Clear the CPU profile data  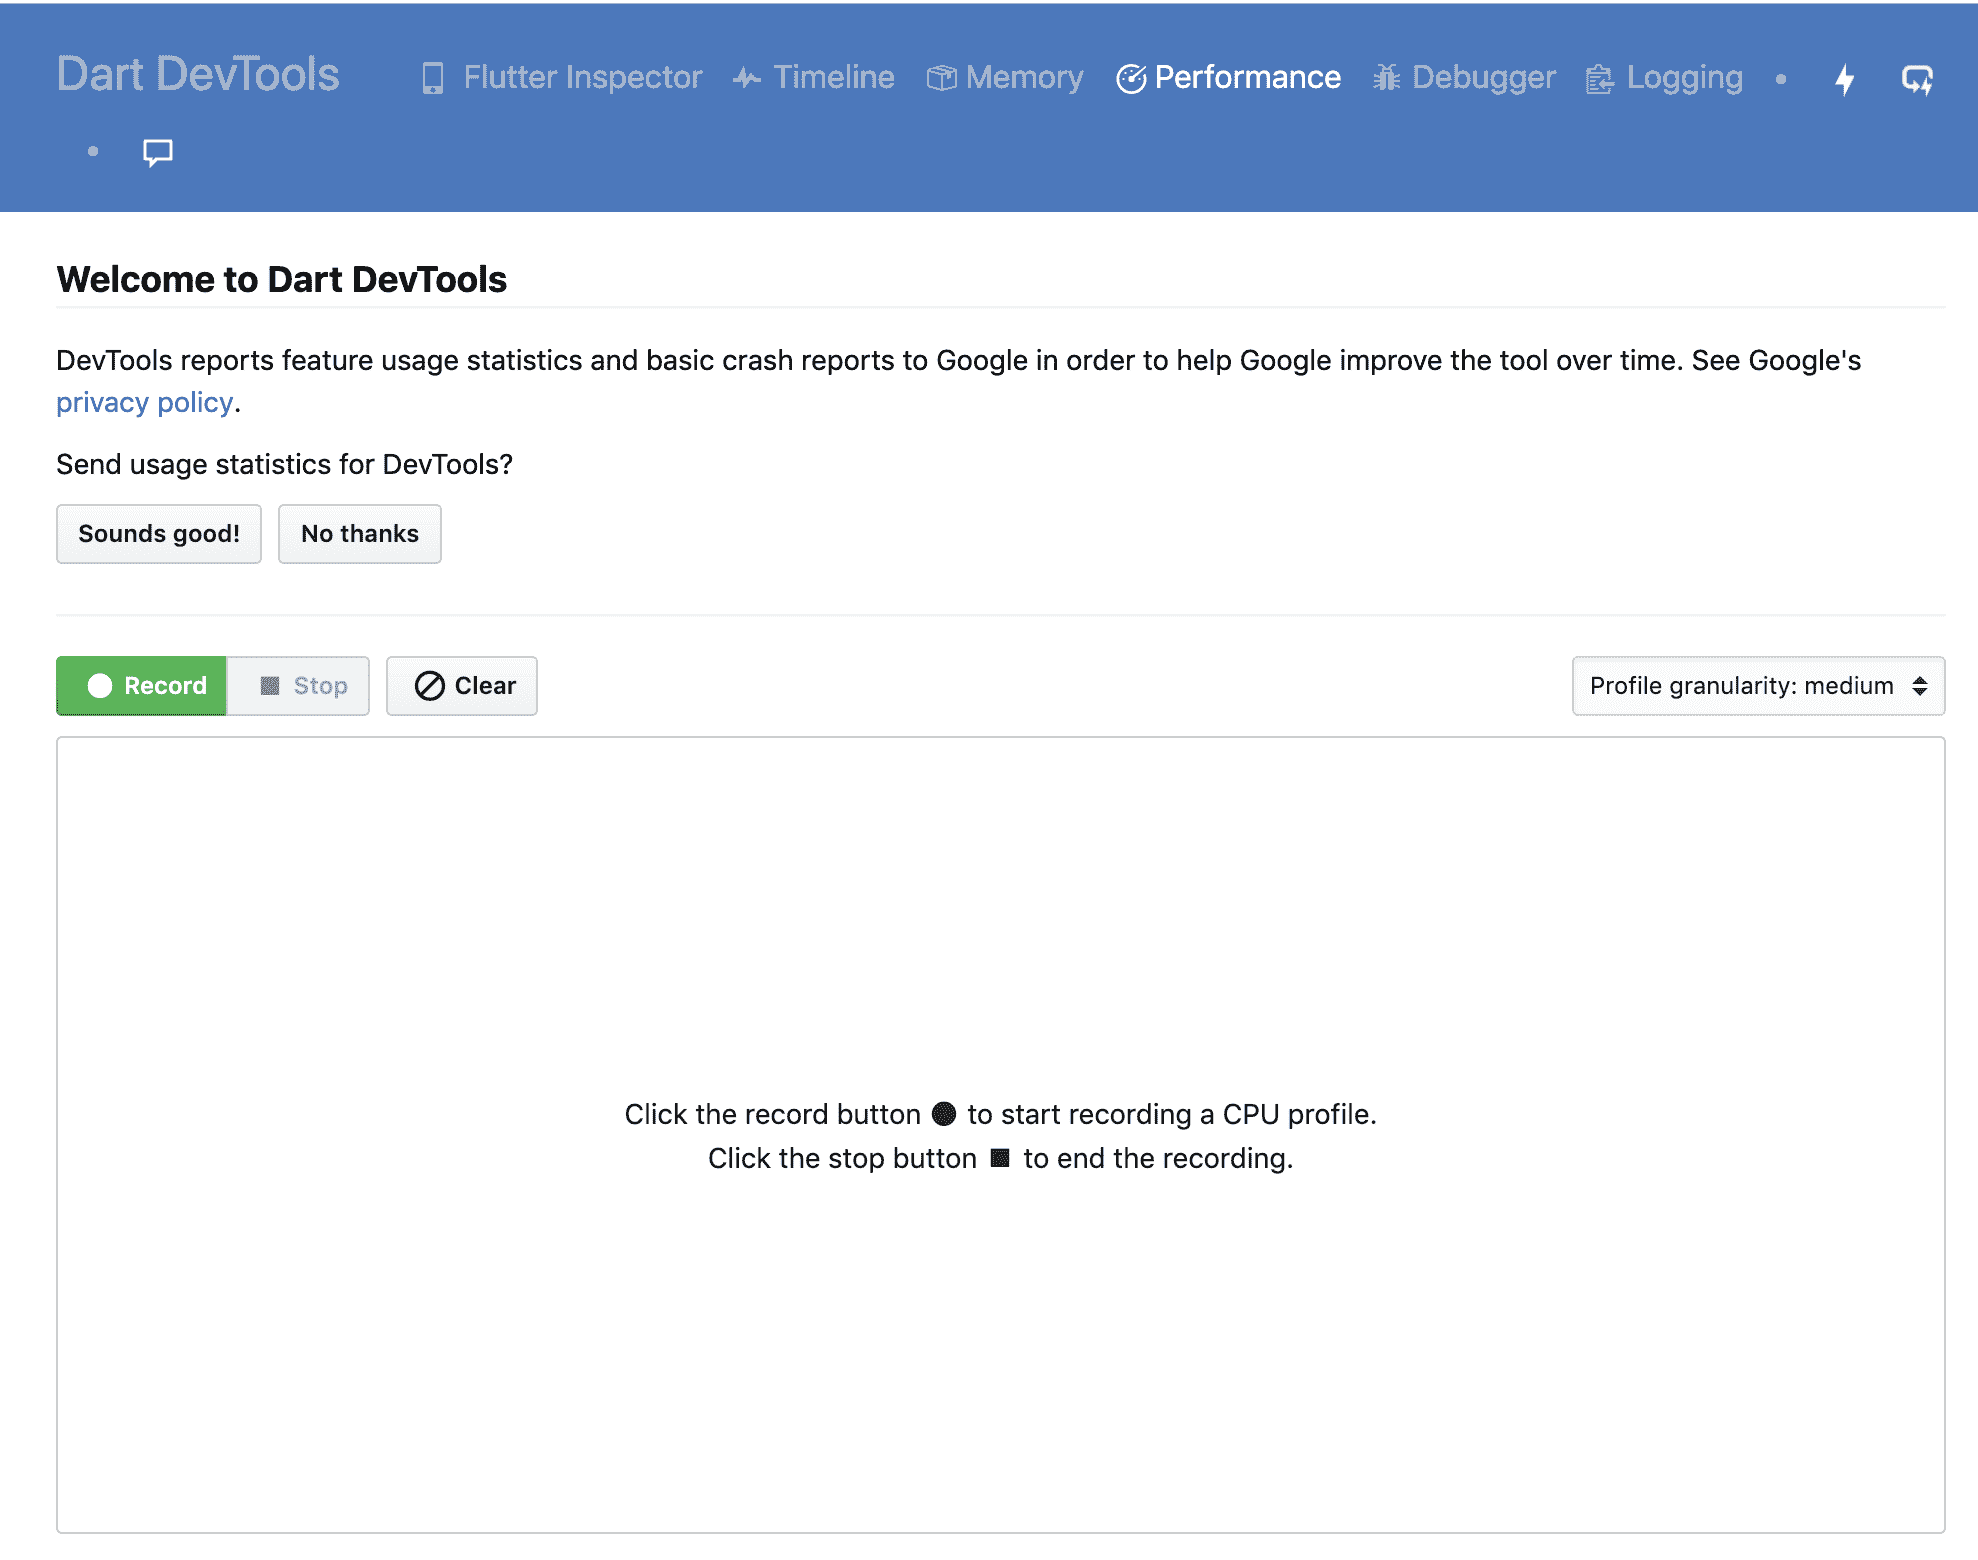tap(462, 686)
